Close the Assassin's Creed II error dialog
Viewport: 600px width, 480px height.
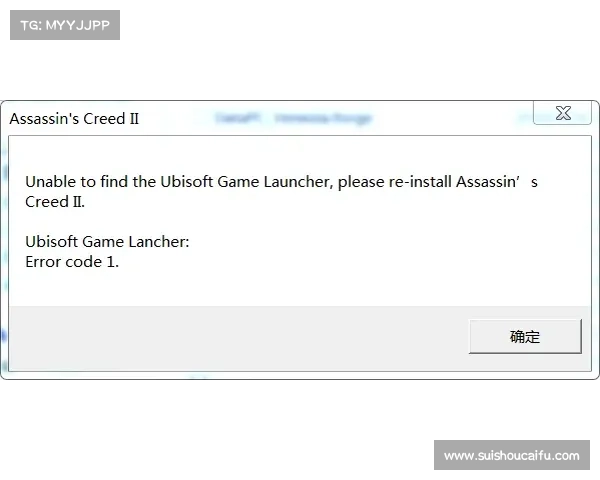(x=562, y=113)
